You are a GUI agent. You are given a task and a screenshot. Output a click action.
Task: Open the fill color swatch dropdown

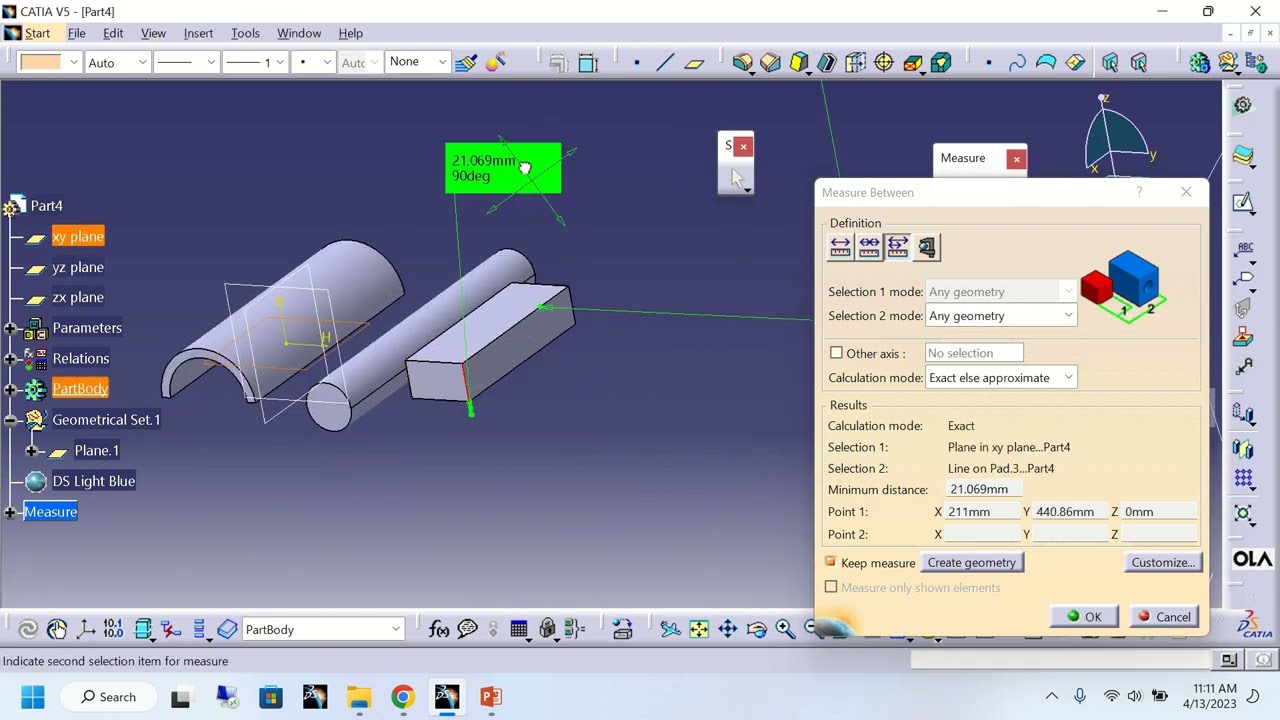tap(74, 62)
